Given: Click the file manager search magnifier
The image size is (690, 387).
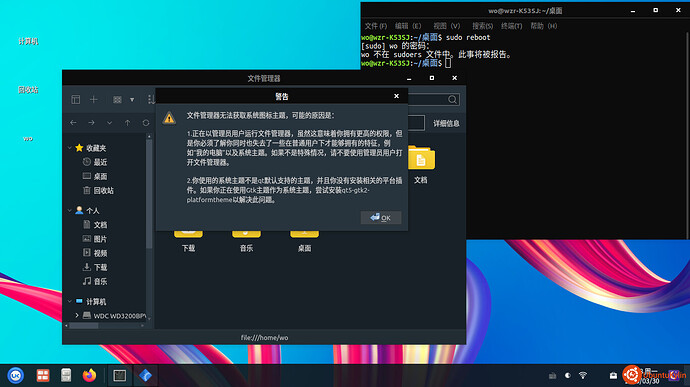Looking at the screenshot, I should (x=452, y=100).
